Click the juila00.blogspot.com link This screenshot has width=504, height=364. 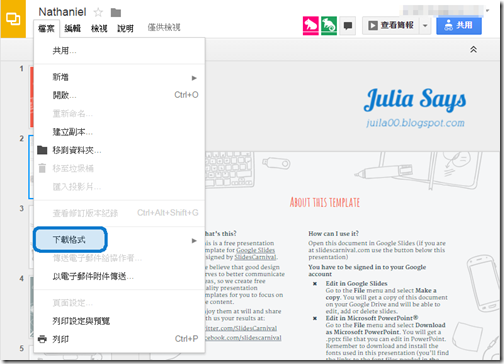point(415,123)
